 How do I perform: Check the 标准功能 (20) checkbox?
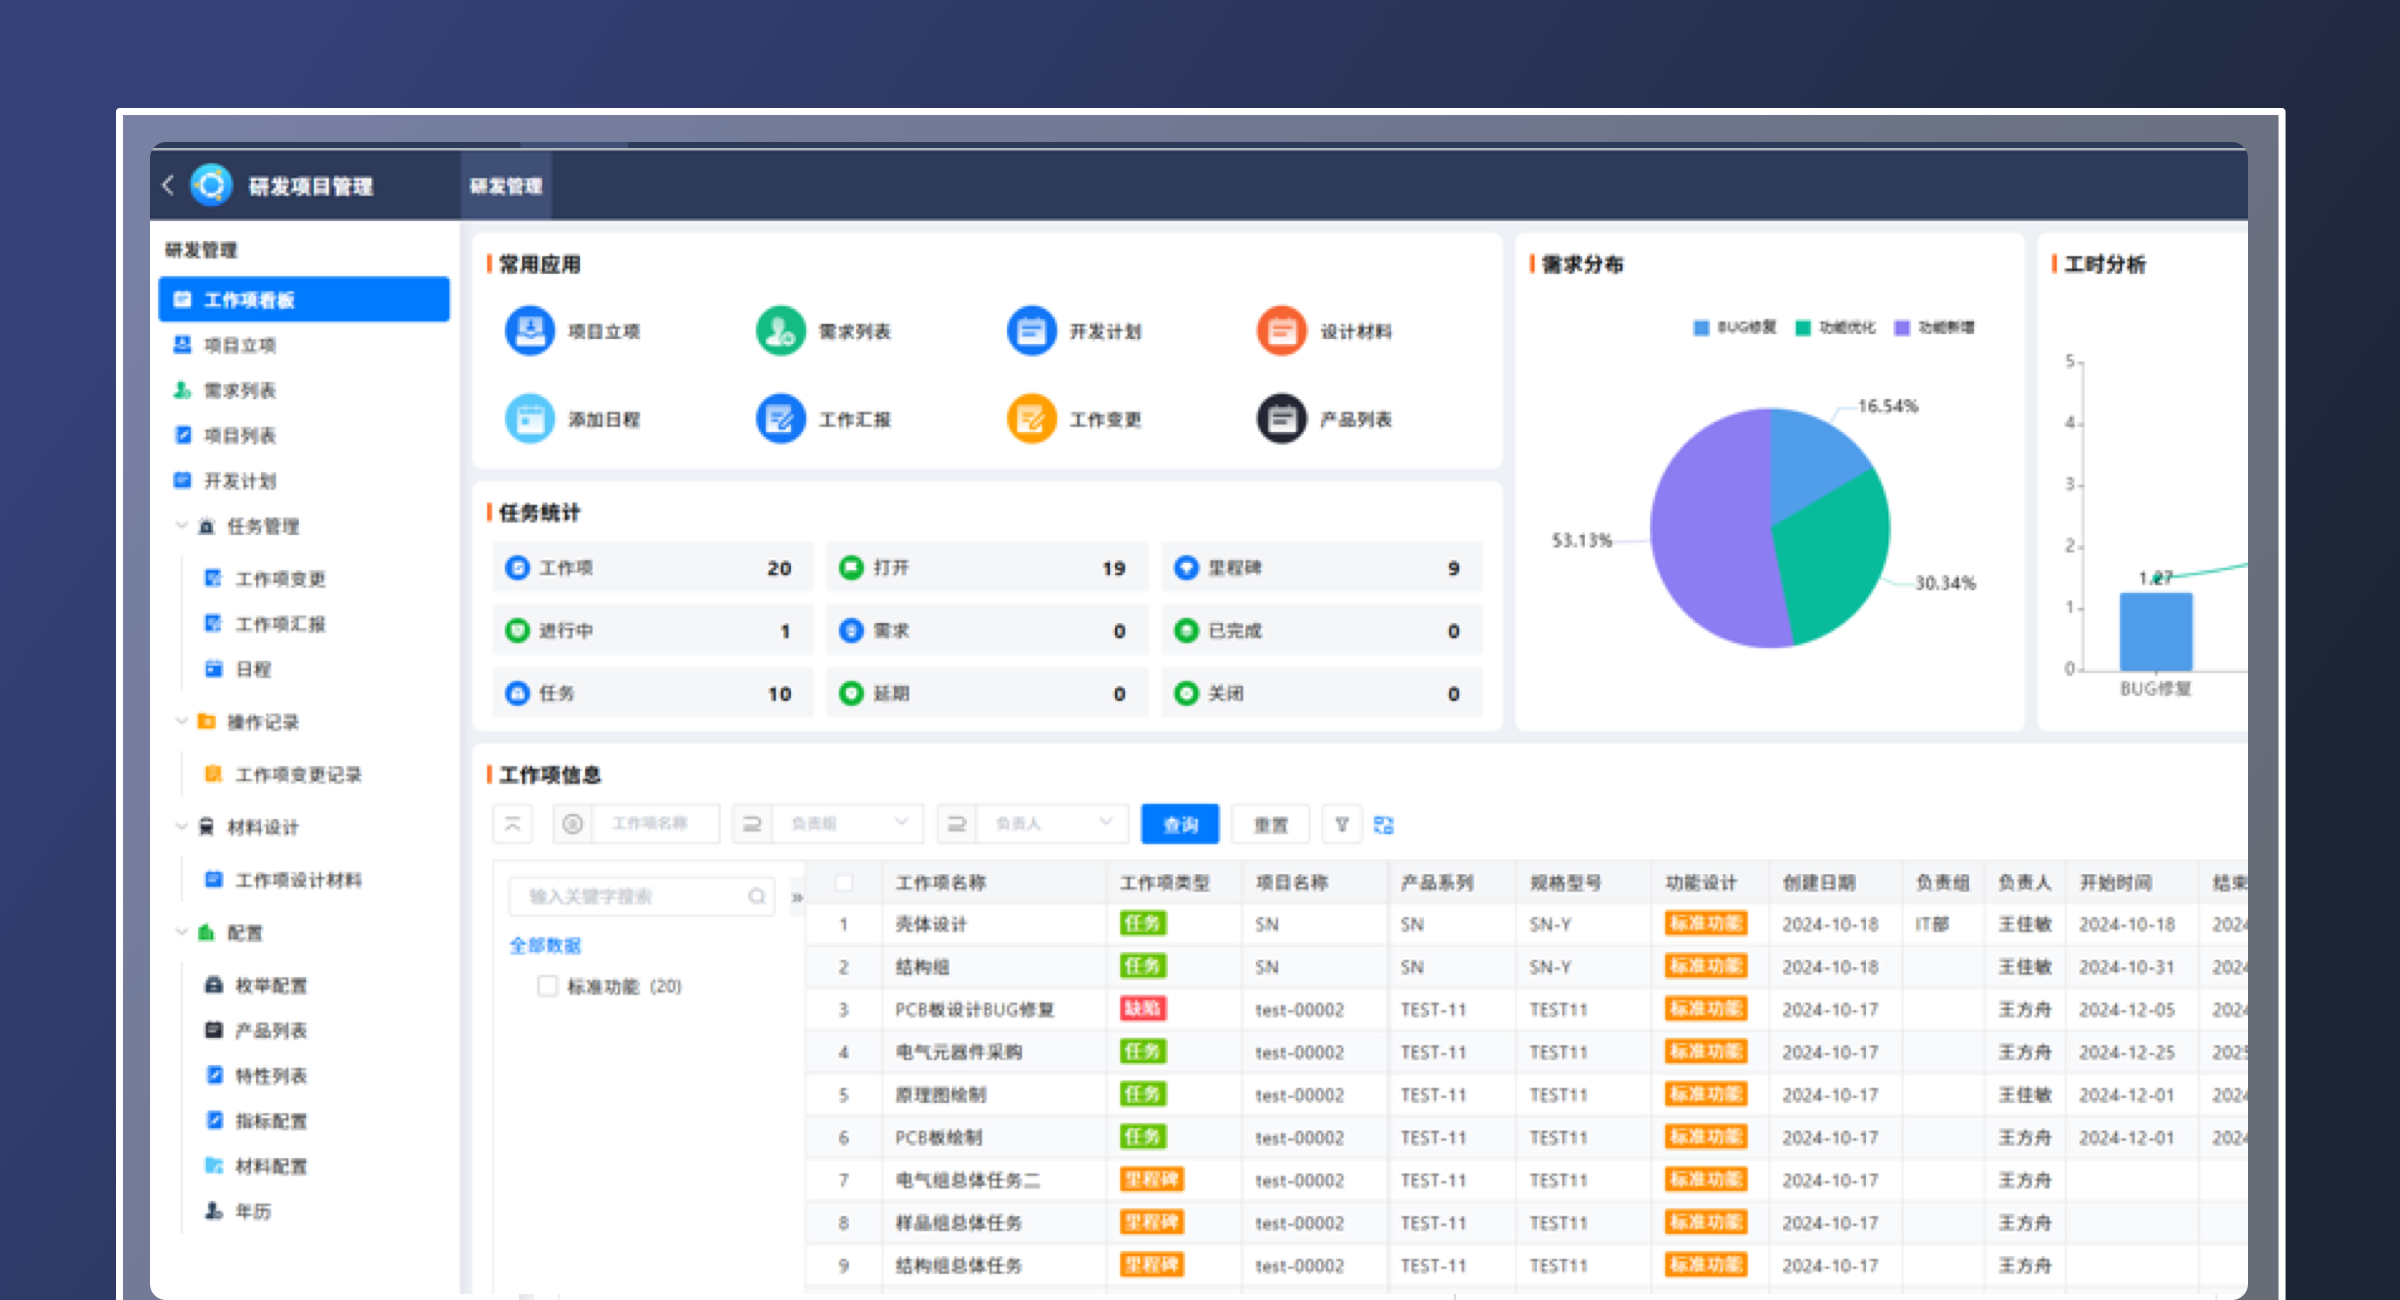point(547,986)
